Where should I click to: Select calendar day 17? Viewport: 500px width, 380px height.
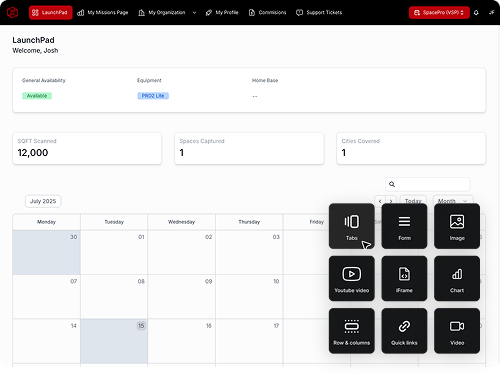pos(249,341)
